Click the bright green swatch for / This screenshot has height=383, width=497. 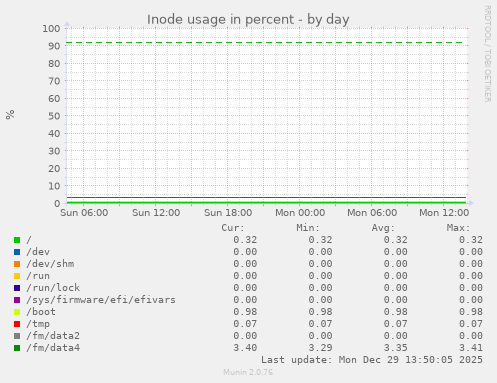click(17, 240)
